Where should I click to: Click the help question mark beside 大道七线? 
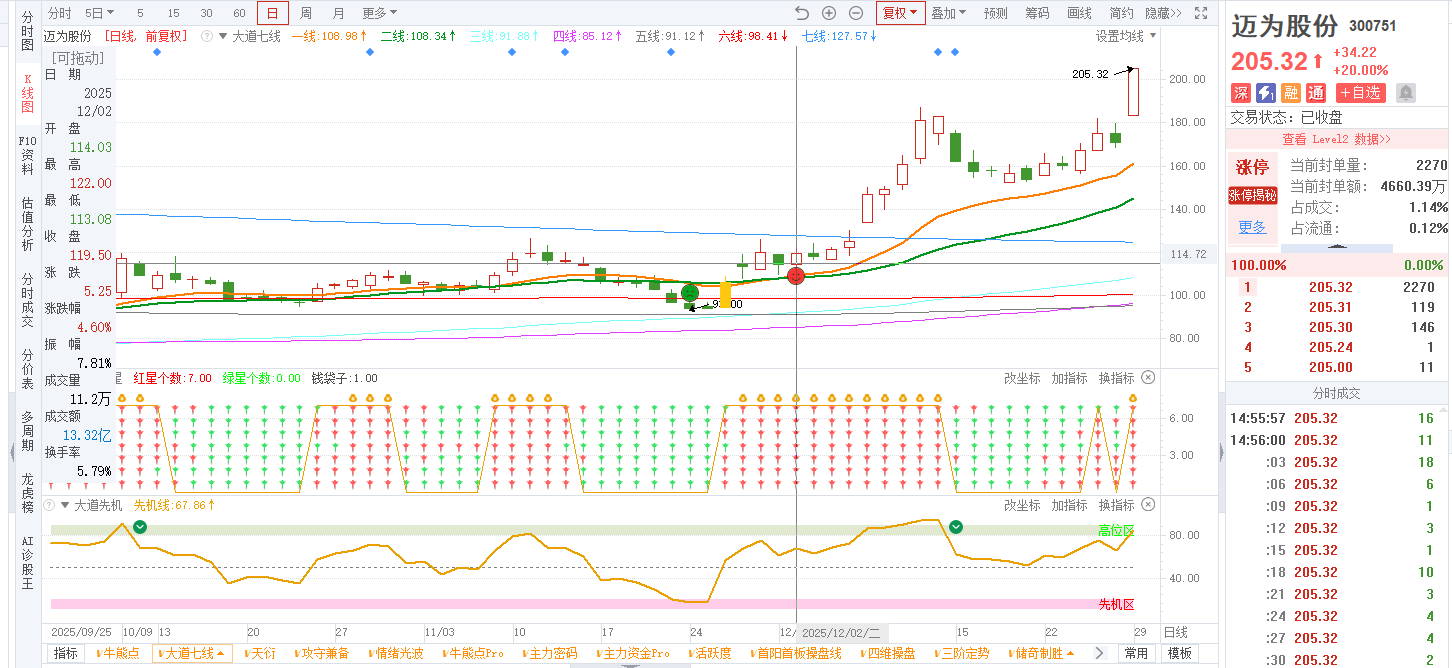[x=207, y=36]
